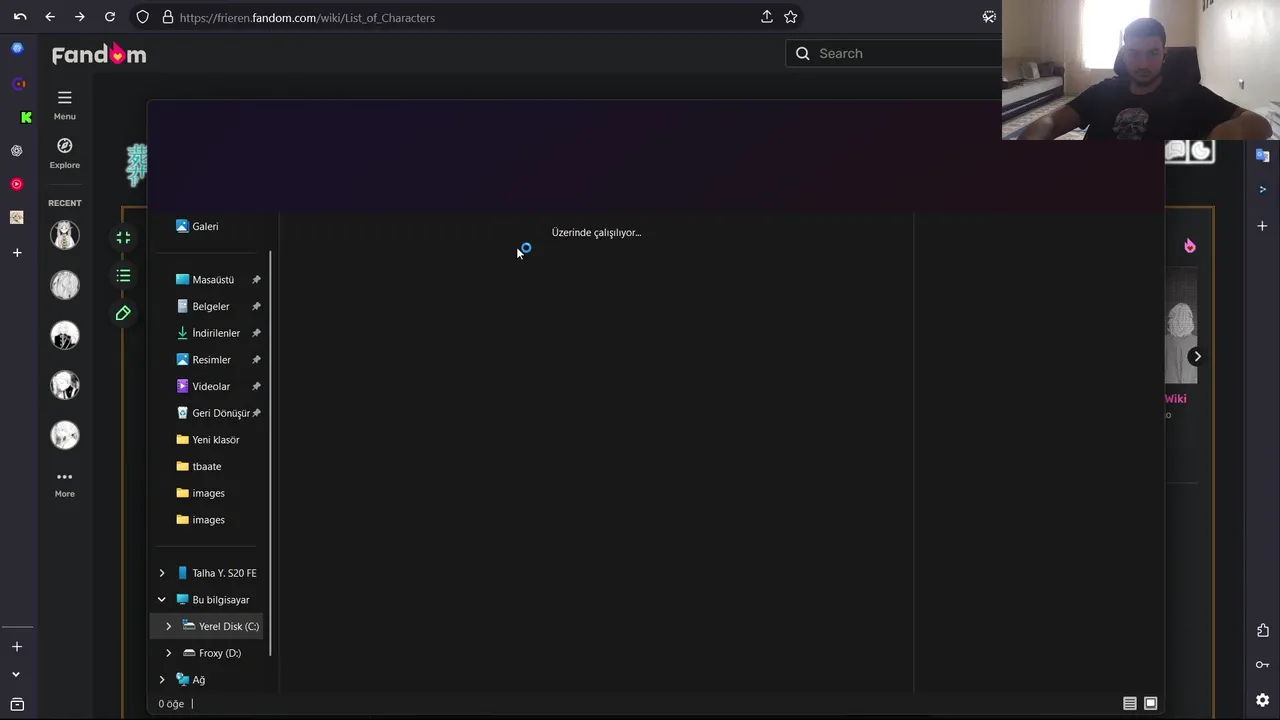
Task: Click the explorer navigation pane scrollbar
Action: coord(271,455)
